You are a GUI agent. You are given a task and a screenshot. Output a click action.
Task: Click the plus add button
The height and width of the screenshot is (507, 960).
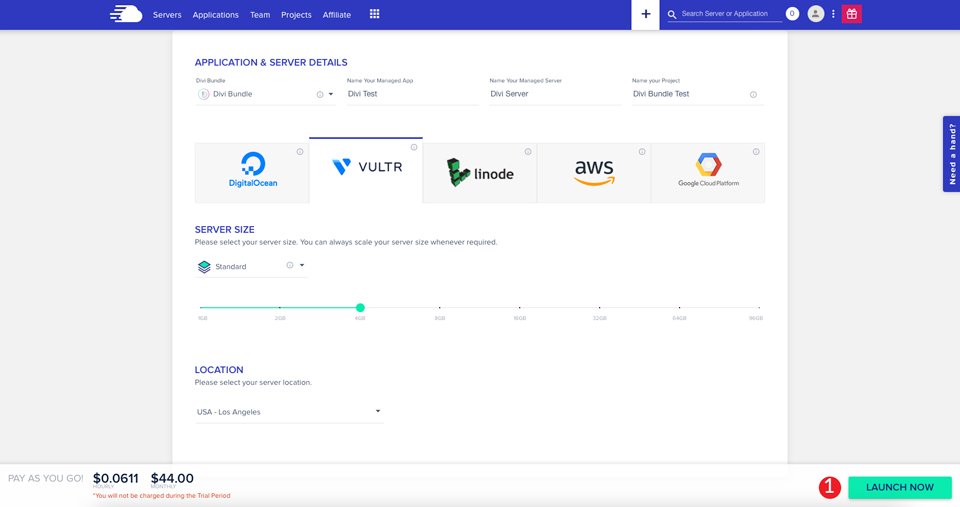[x=645, y=14]
